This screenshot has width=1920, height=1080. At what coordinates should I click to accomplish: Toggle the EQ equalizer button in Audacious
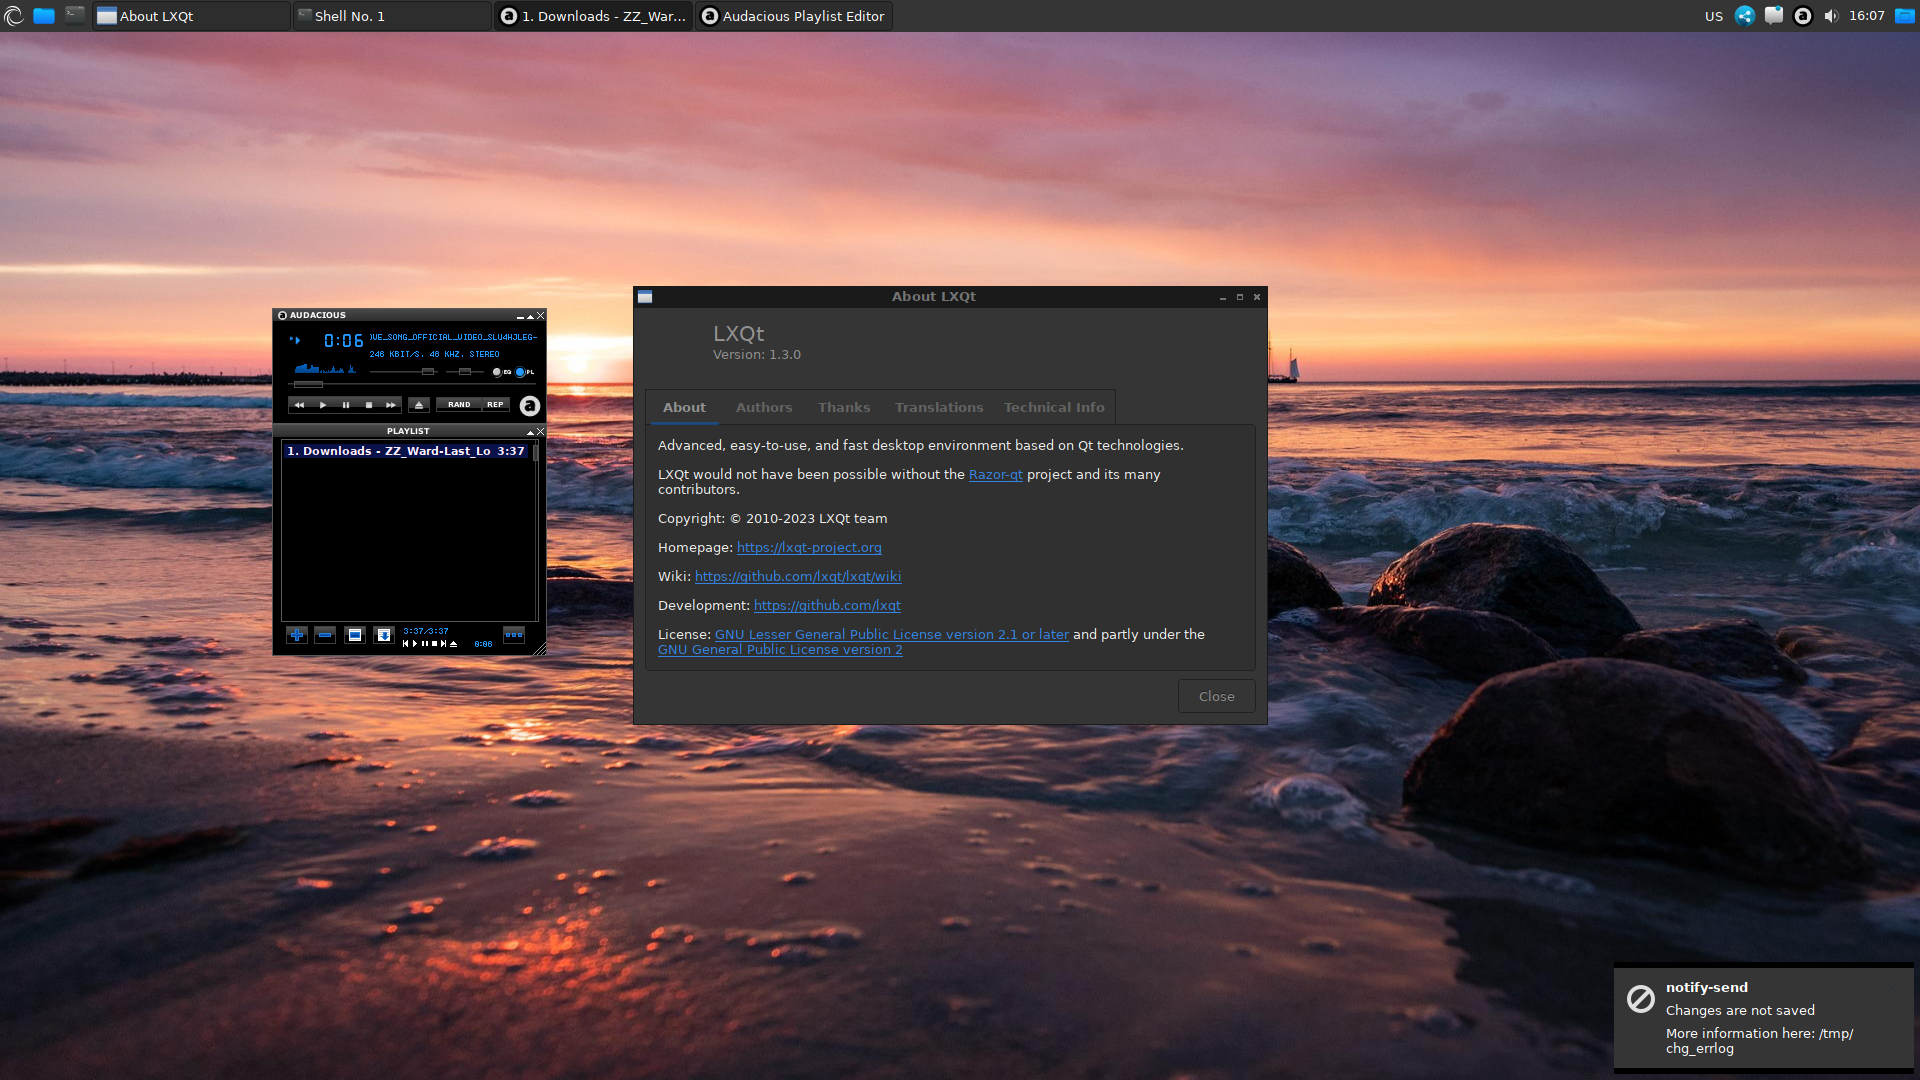pos(502,372)
